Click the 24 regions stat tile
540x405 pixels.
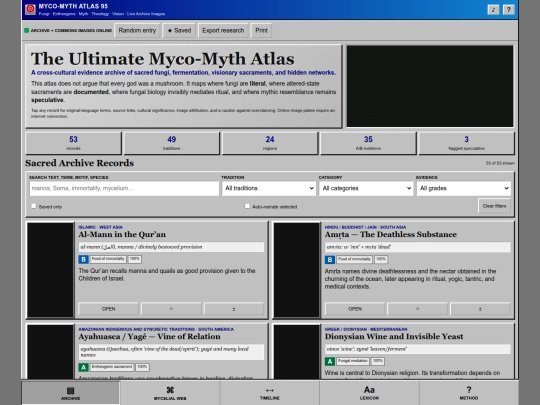270,143
